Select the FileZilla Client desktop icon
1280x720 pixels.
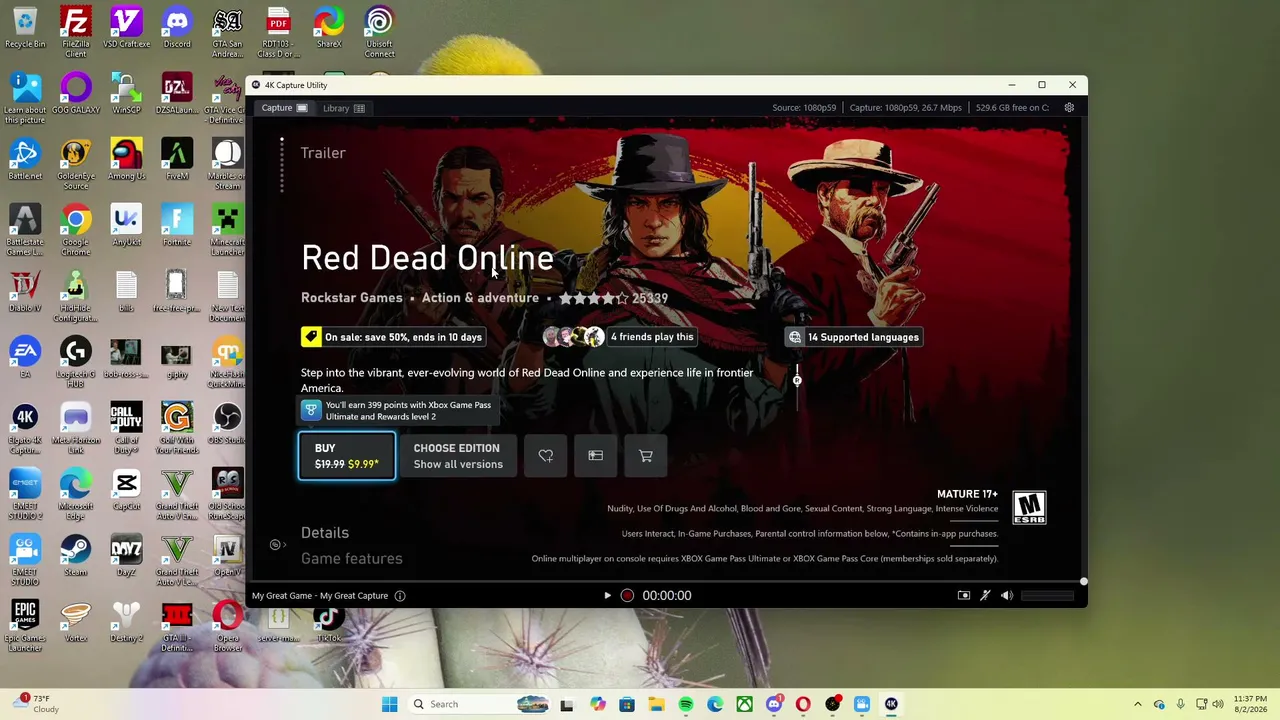point(76,33)
